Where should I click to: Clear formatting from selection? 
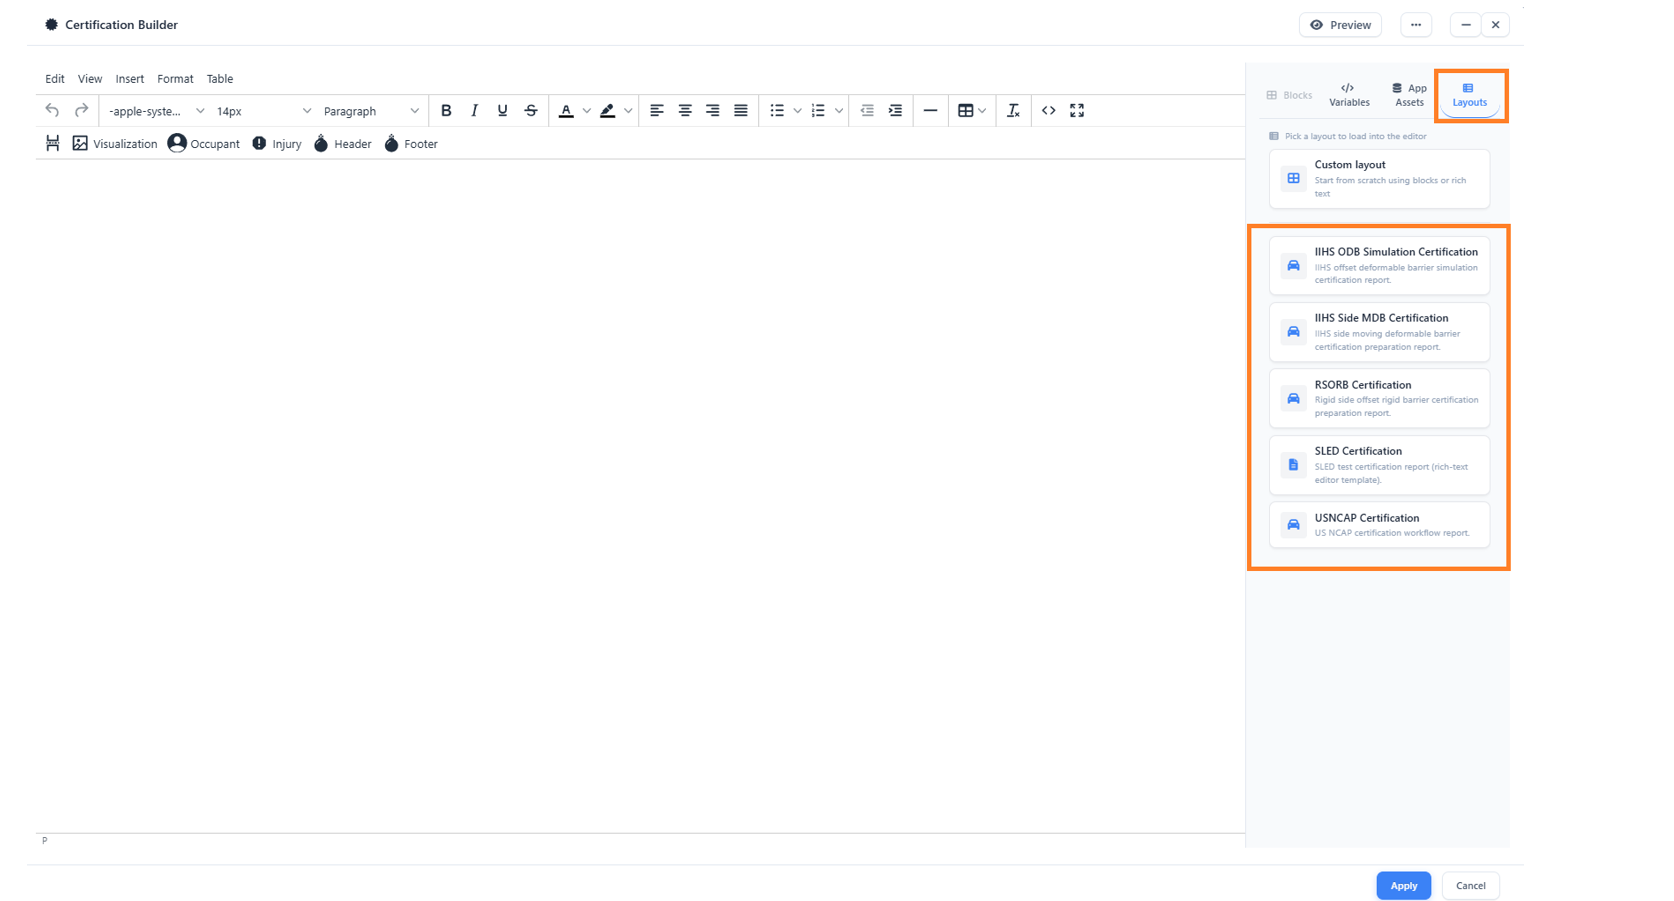(x=1013, y=111)
